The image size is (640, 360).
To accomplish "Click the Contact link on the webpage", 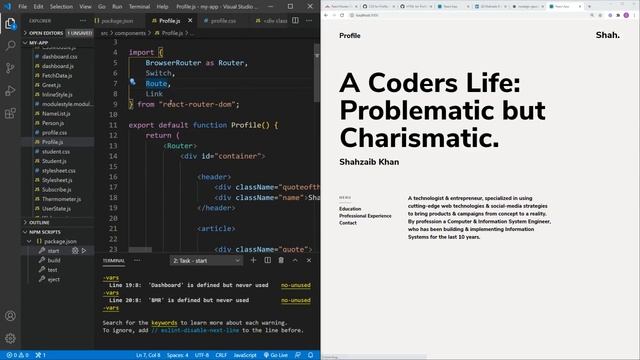I will coord(348,223).
